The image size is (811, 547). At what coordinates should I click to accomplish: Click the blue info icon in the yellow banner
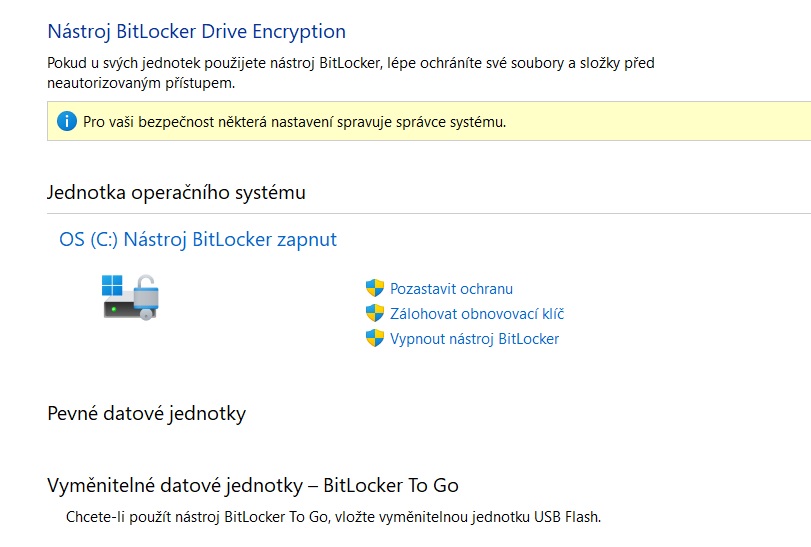pos(67,122)
